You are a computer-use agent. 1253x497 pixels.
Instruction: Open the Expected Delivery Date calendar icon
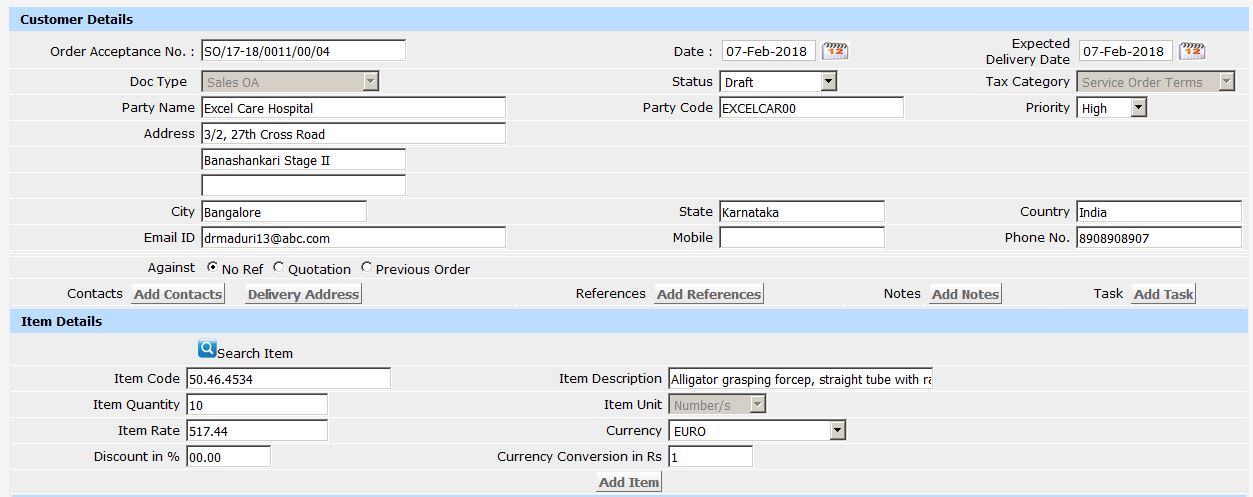point(1192,51)
